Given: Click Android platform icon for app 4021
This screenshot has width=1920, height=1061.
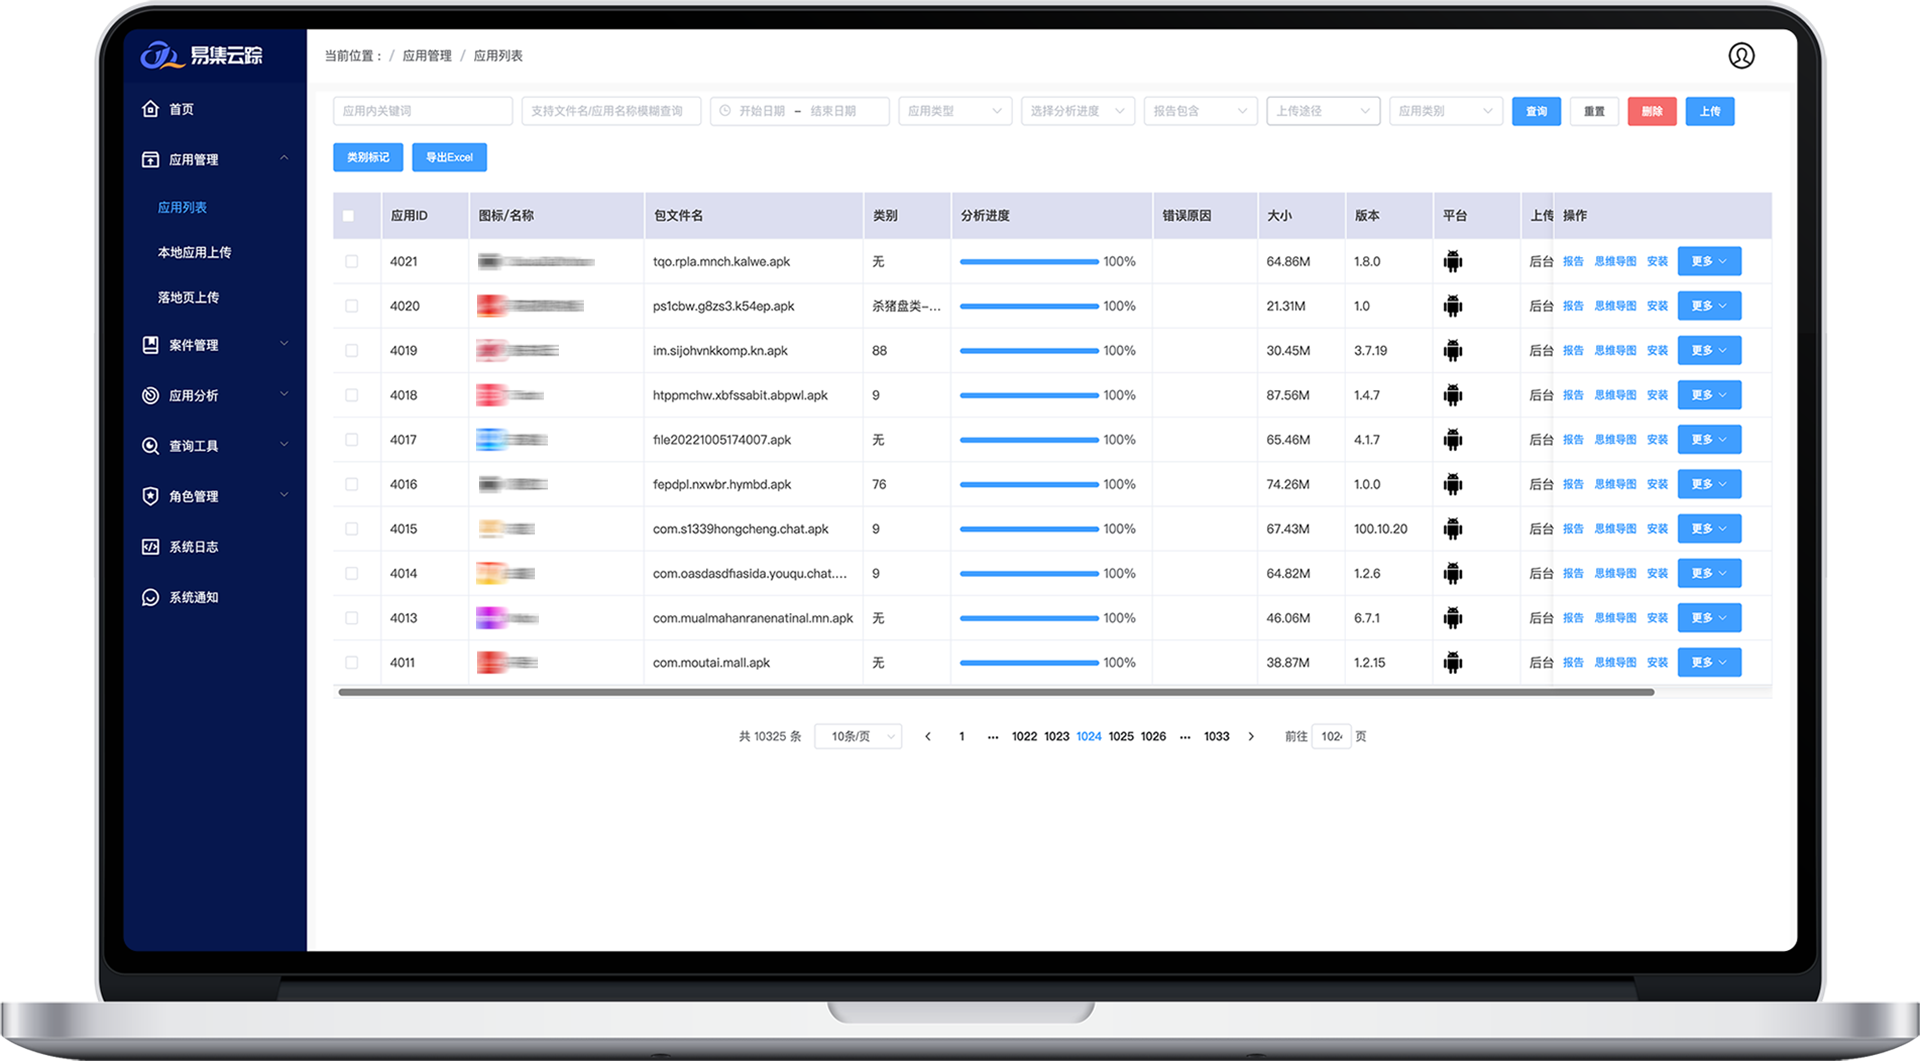Looking at the screenshot, I should 1452,261.
